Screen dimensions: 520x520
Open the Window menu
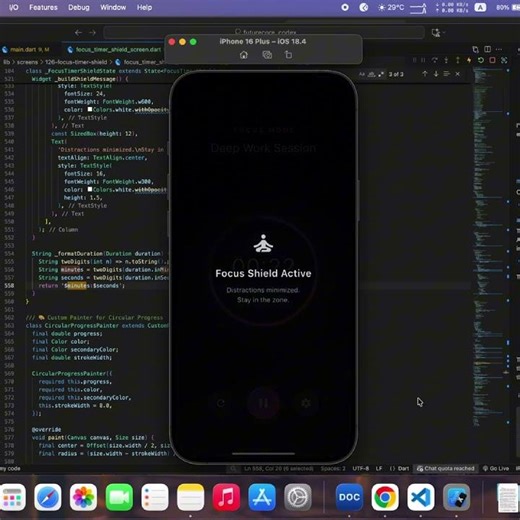coord(113,7)
